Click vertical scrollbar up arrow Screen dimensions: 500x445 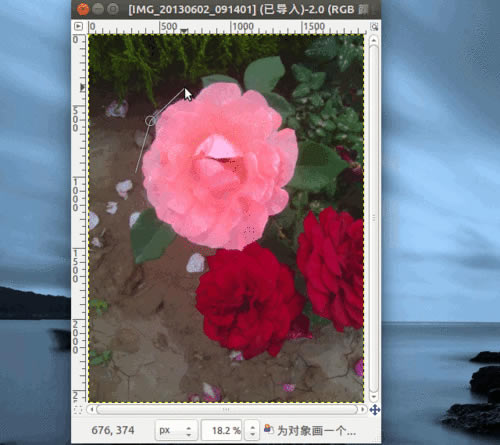374,40
